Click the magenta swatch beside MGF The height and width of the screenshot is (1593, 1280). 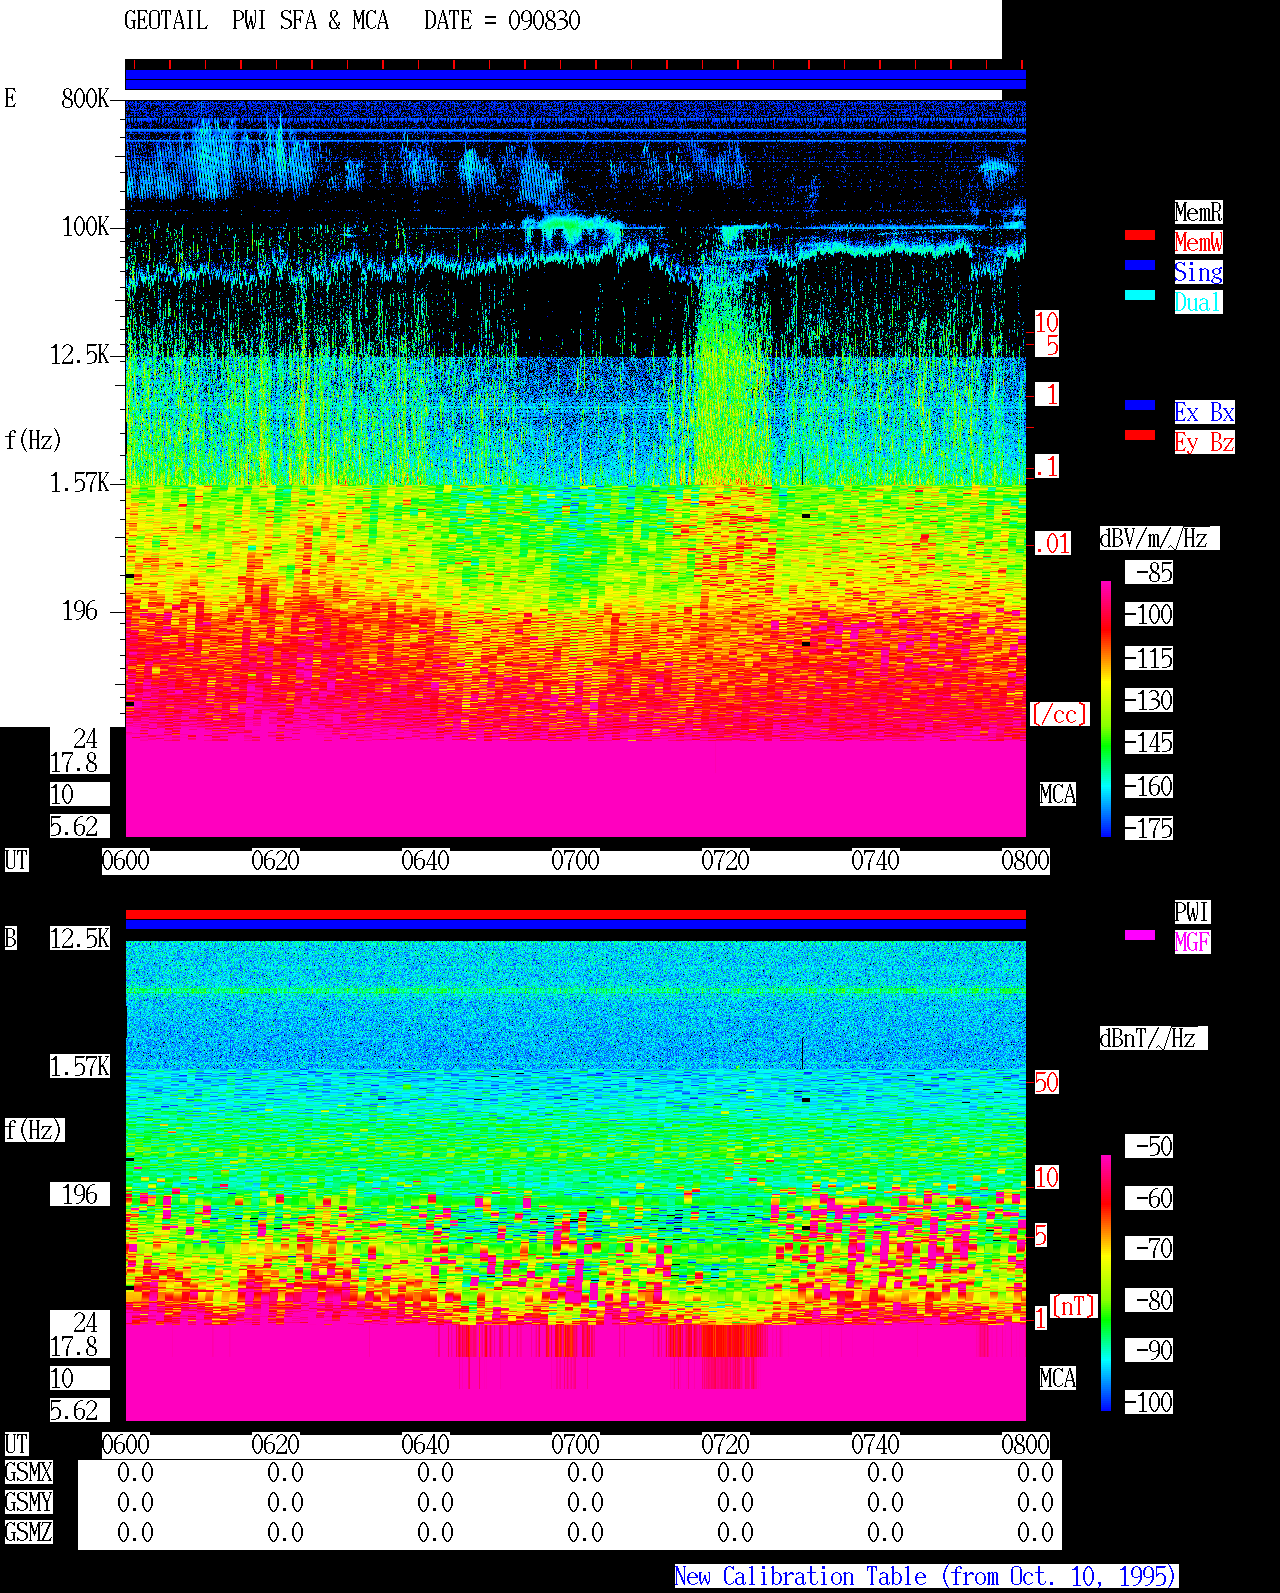(x=1140, y=935)
